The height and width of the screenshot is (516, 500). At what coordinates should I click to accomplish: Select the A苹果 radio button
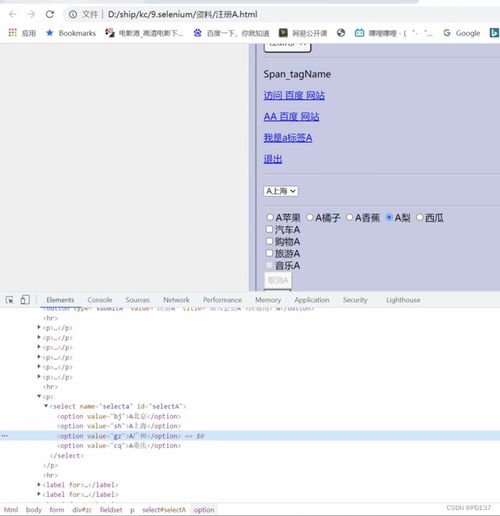click(x=270, y=217)
